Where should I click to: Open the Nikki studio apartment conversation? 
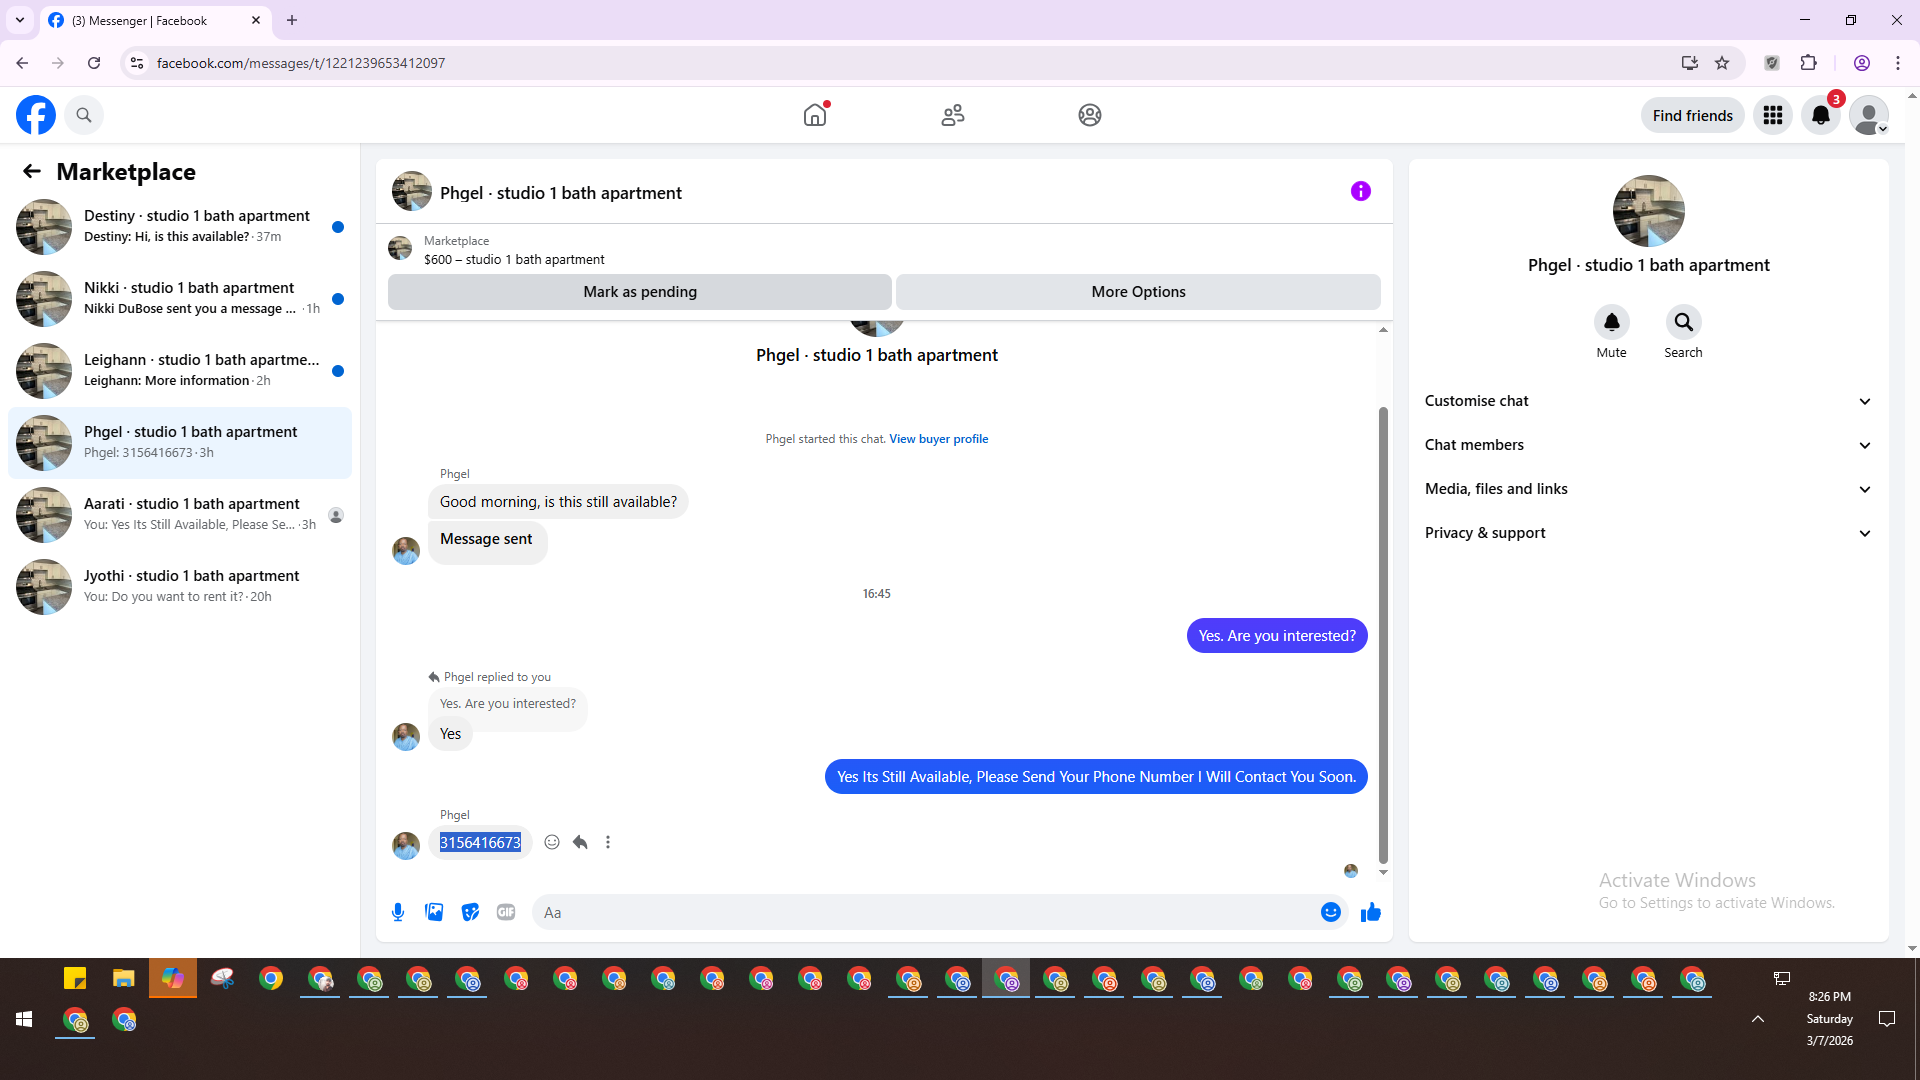[180, 299]
